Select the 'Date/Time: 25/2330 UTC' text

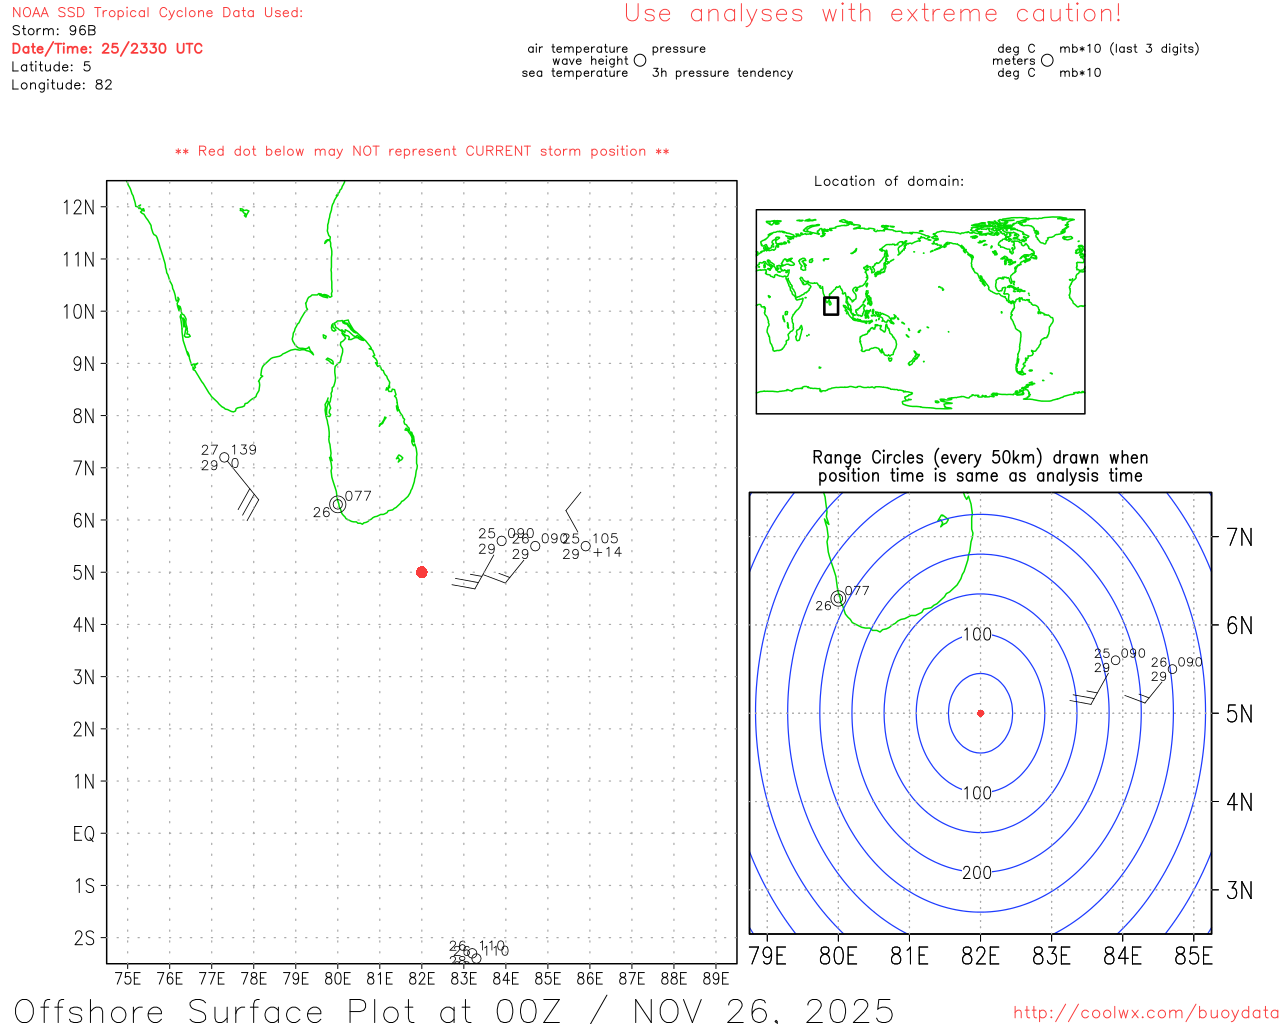[x=107, y=49]
